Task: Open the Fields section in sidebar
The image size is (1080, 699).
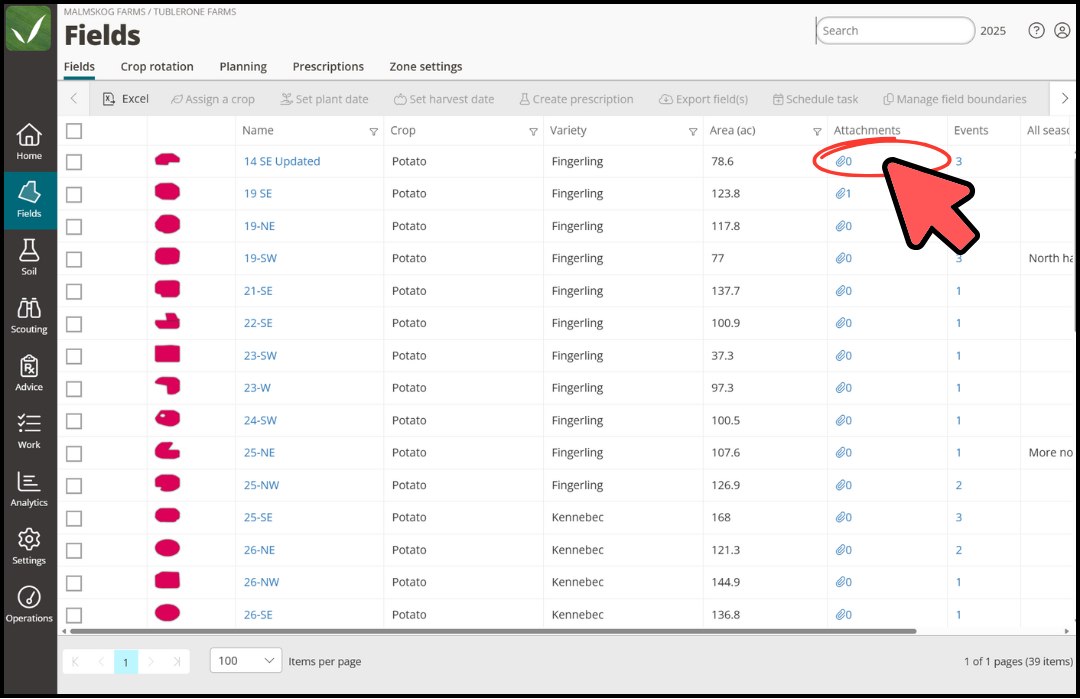Action: pyautogui.click(x=29, y=200)
